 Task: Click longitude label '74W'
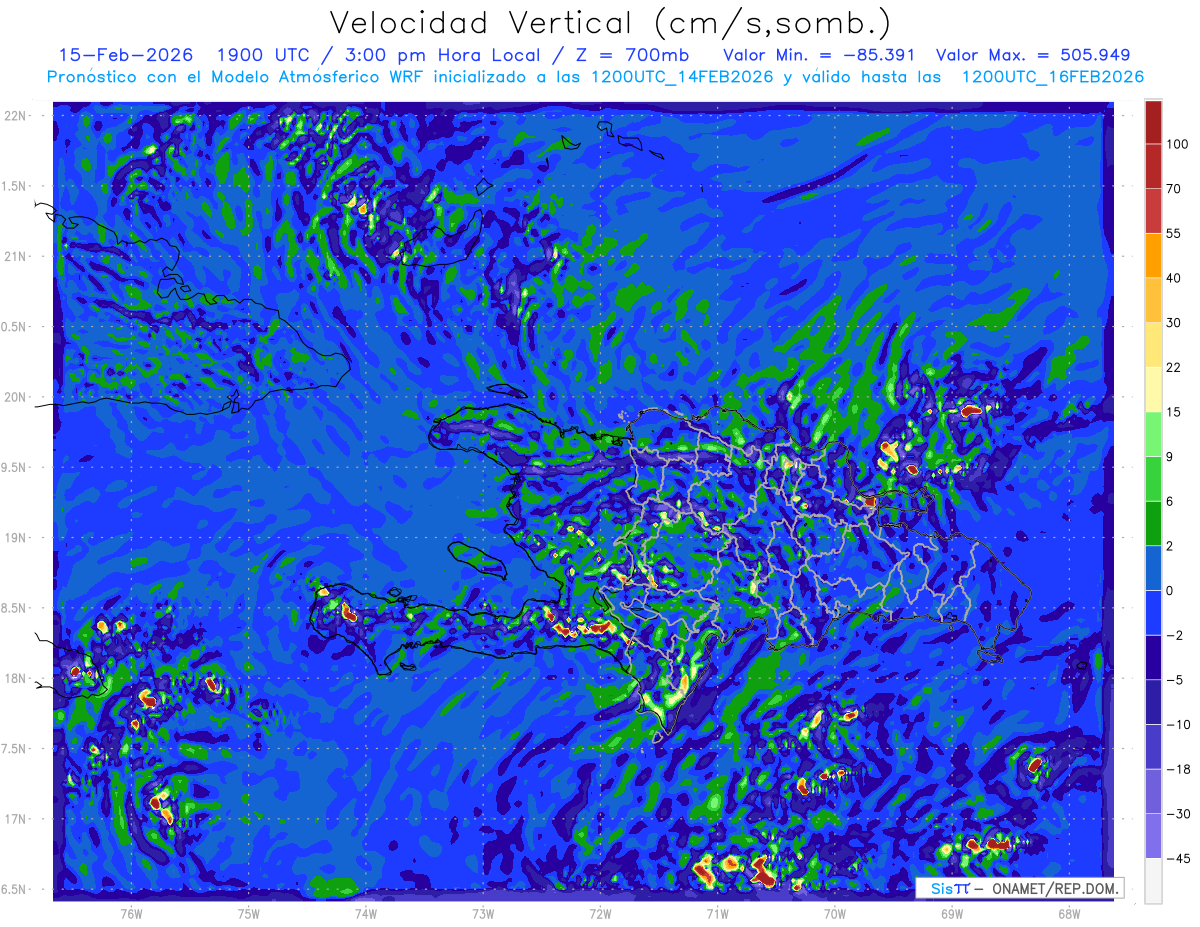pyautogui.click(x=366, y=913)
